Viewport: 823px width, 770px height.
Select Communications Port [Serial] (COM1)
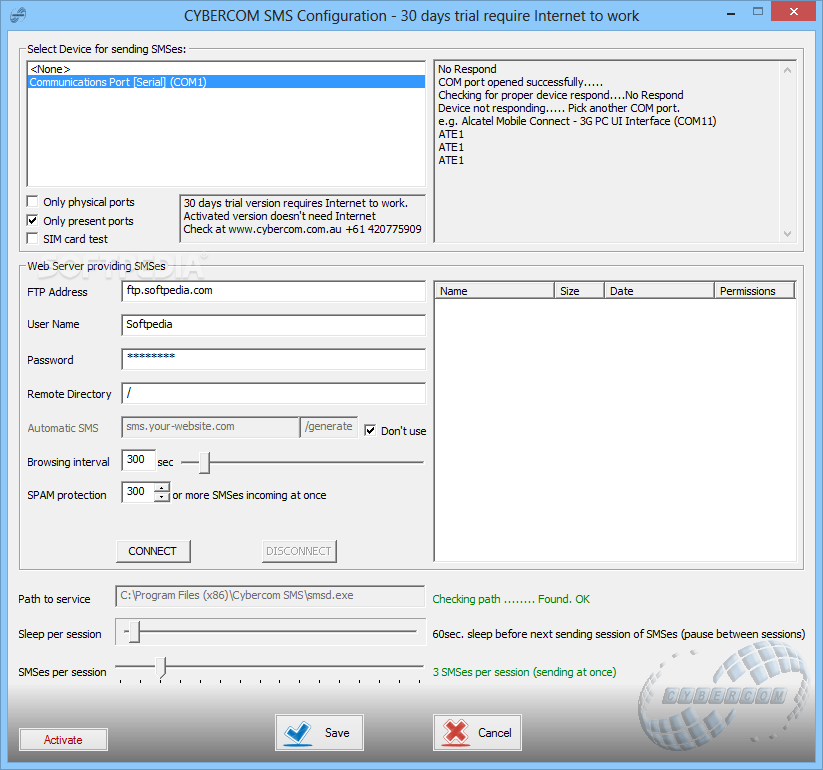click(x=226, y=82)
